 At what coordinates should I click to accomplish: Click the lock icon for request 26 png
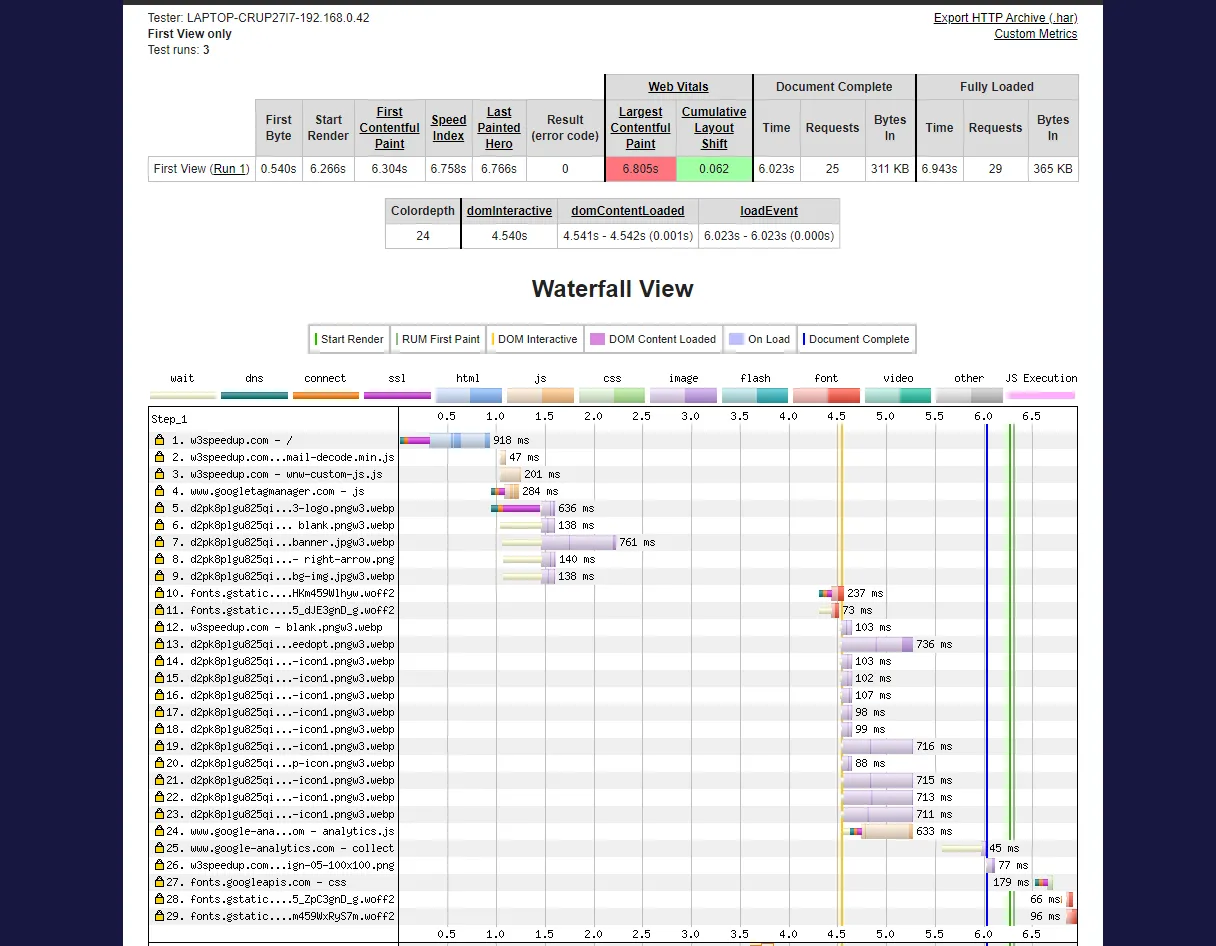tap(159, 865)
